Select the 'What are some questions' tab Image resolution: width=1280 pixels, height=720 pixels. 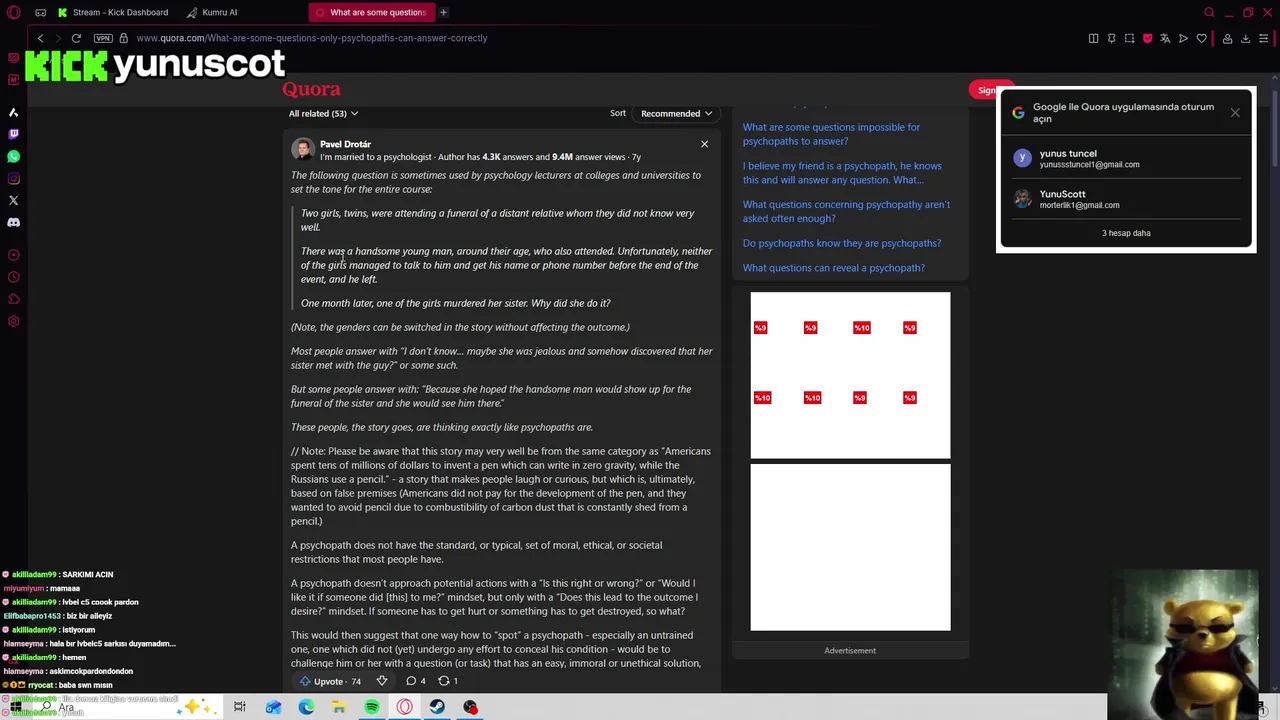click(370, 12)
